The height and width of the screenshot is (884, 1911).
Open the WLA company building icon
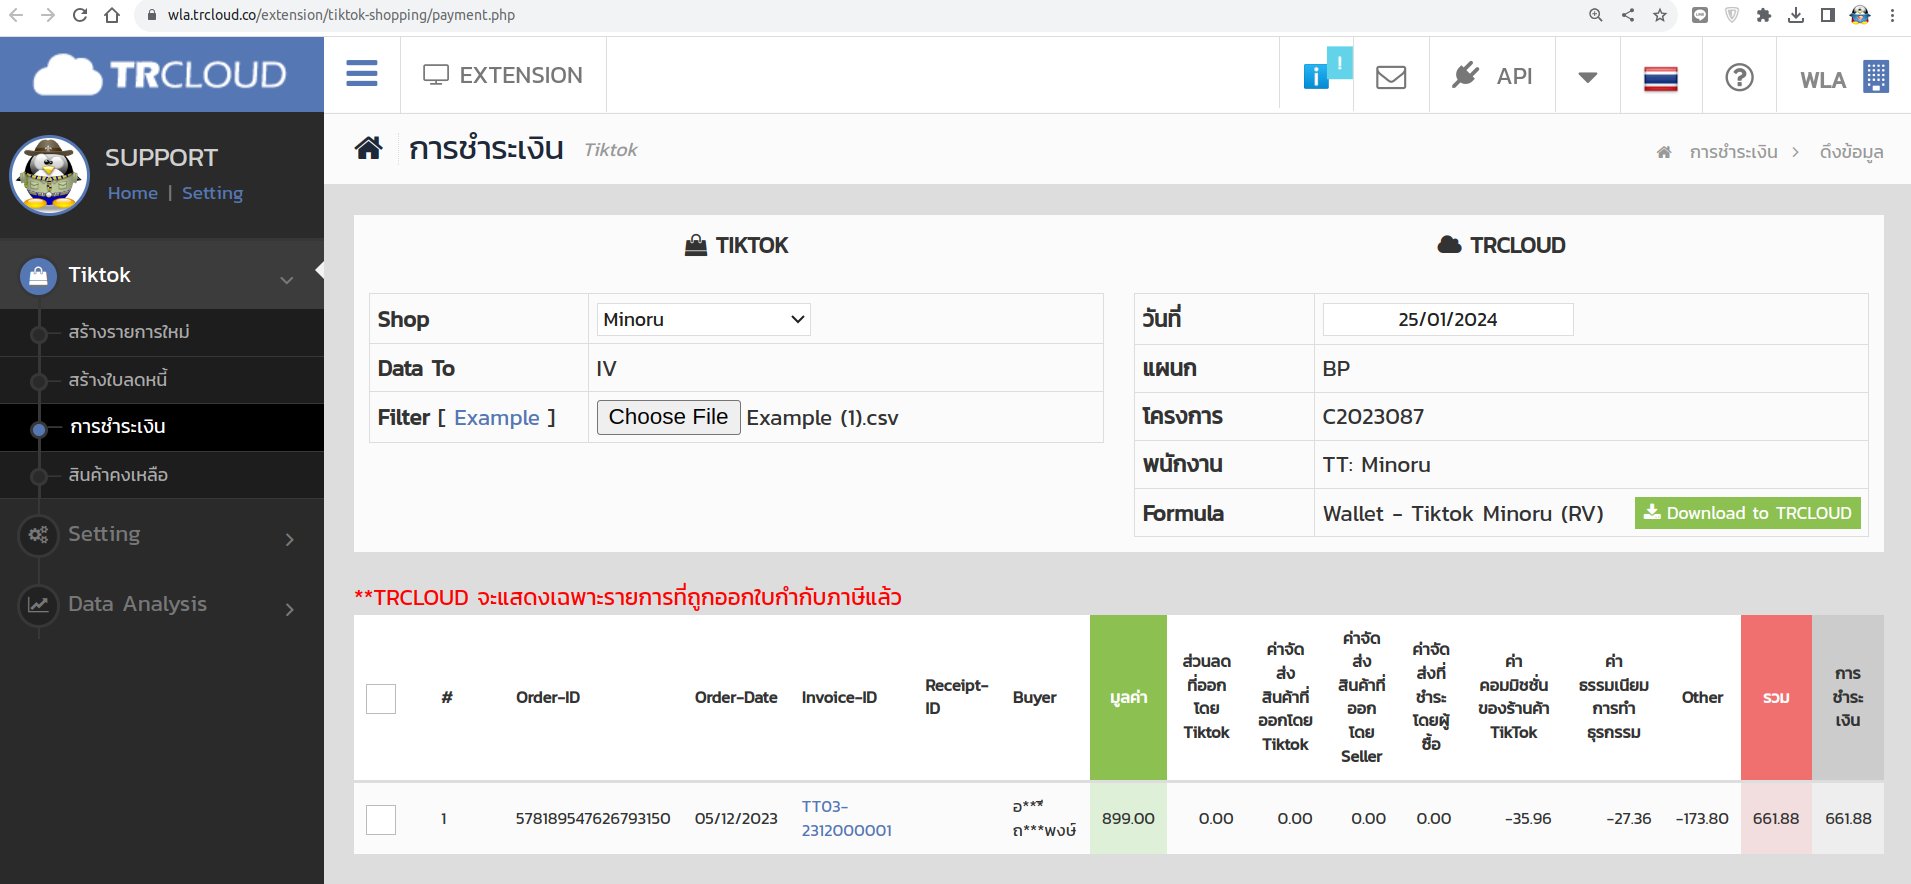click(x=1876, y=77)
